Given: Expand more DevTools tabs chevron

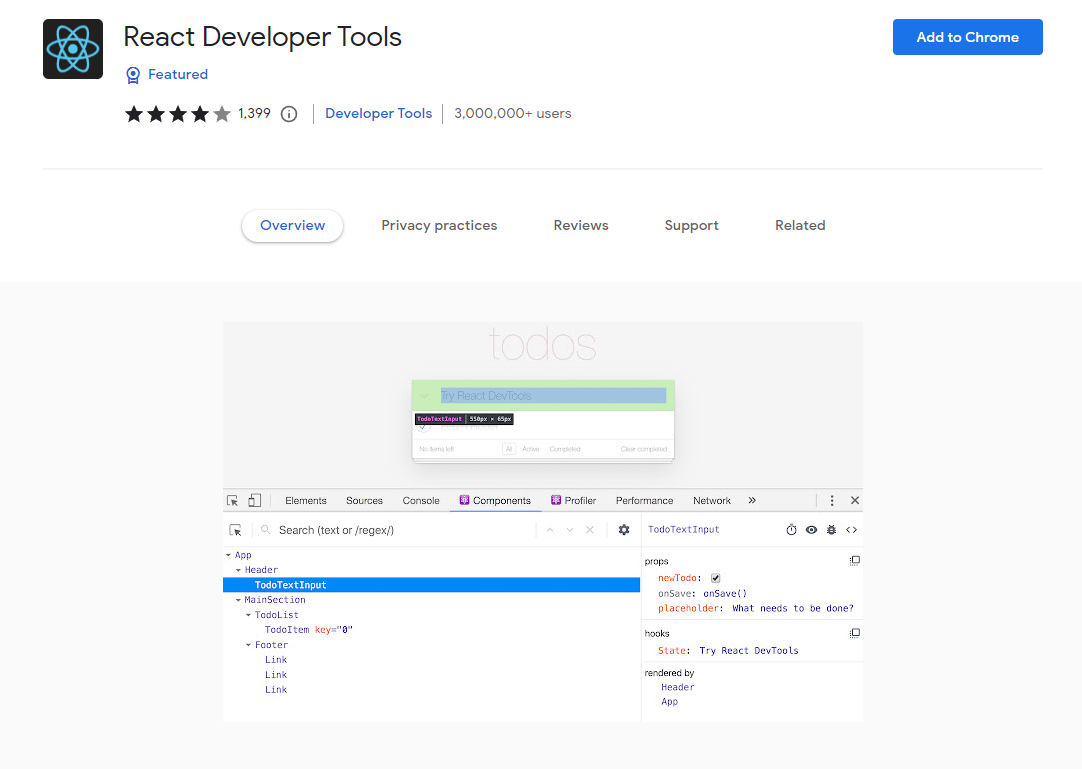Looking at the screenshot, I should [752, 500].
